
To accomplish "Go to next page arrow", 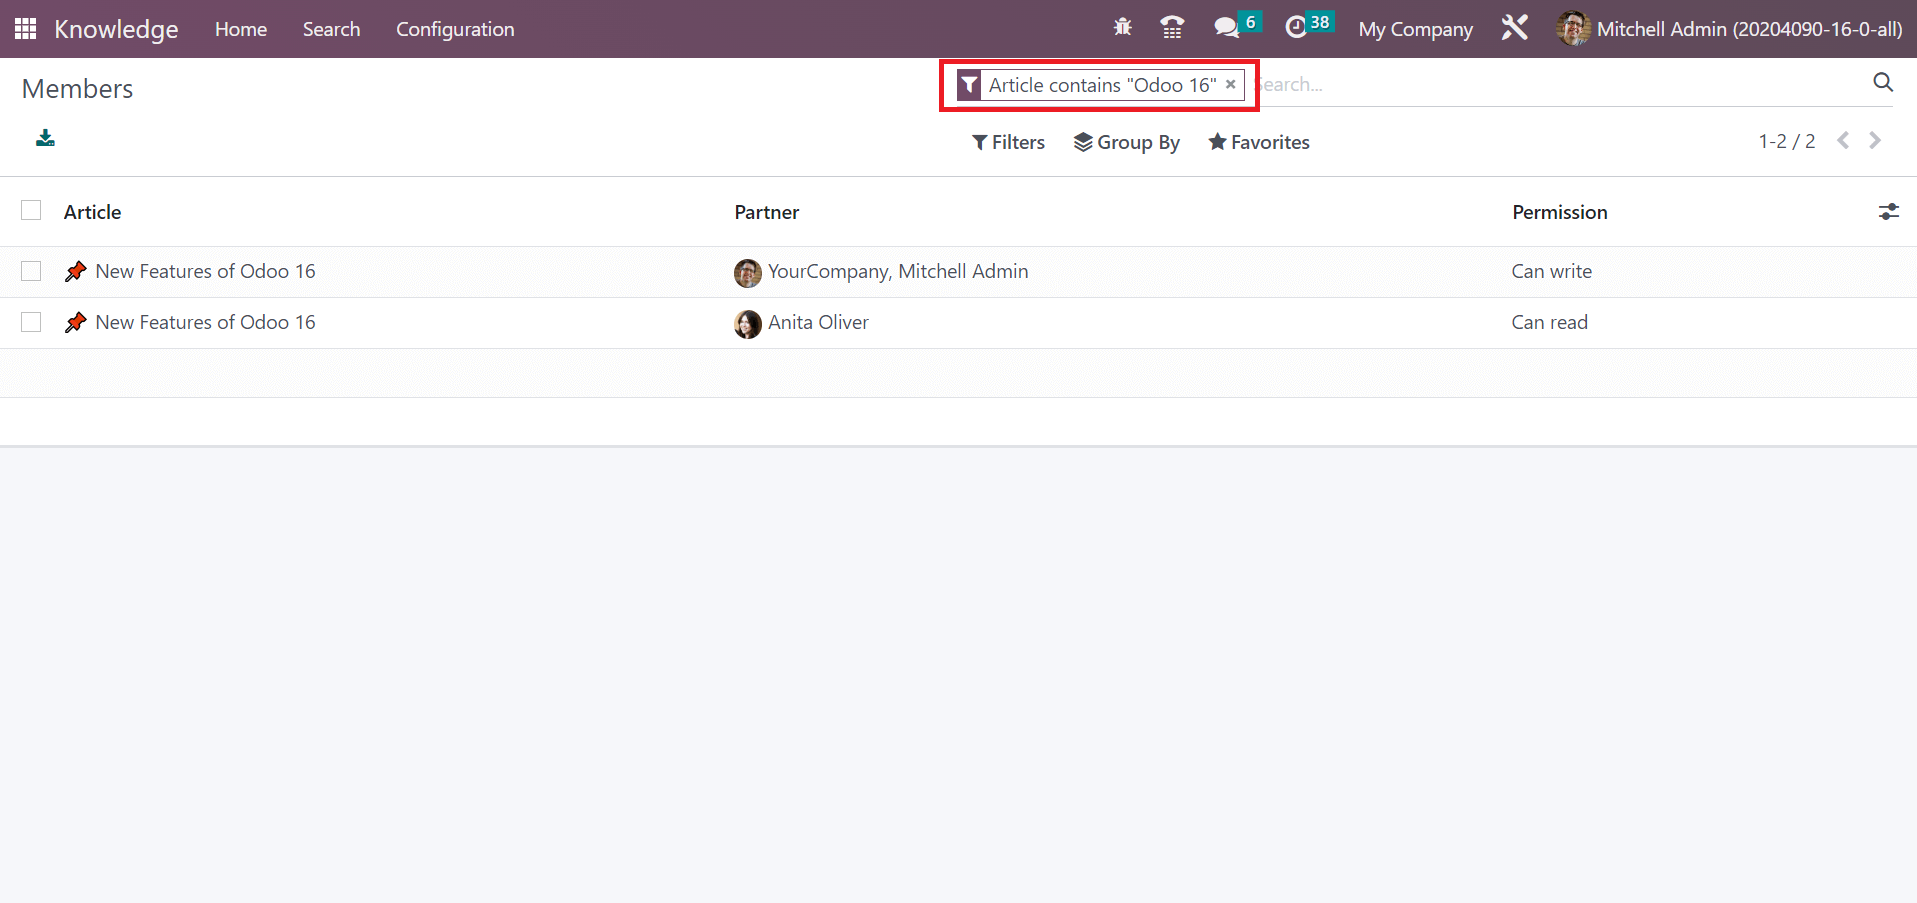I will click(1875, 141).
